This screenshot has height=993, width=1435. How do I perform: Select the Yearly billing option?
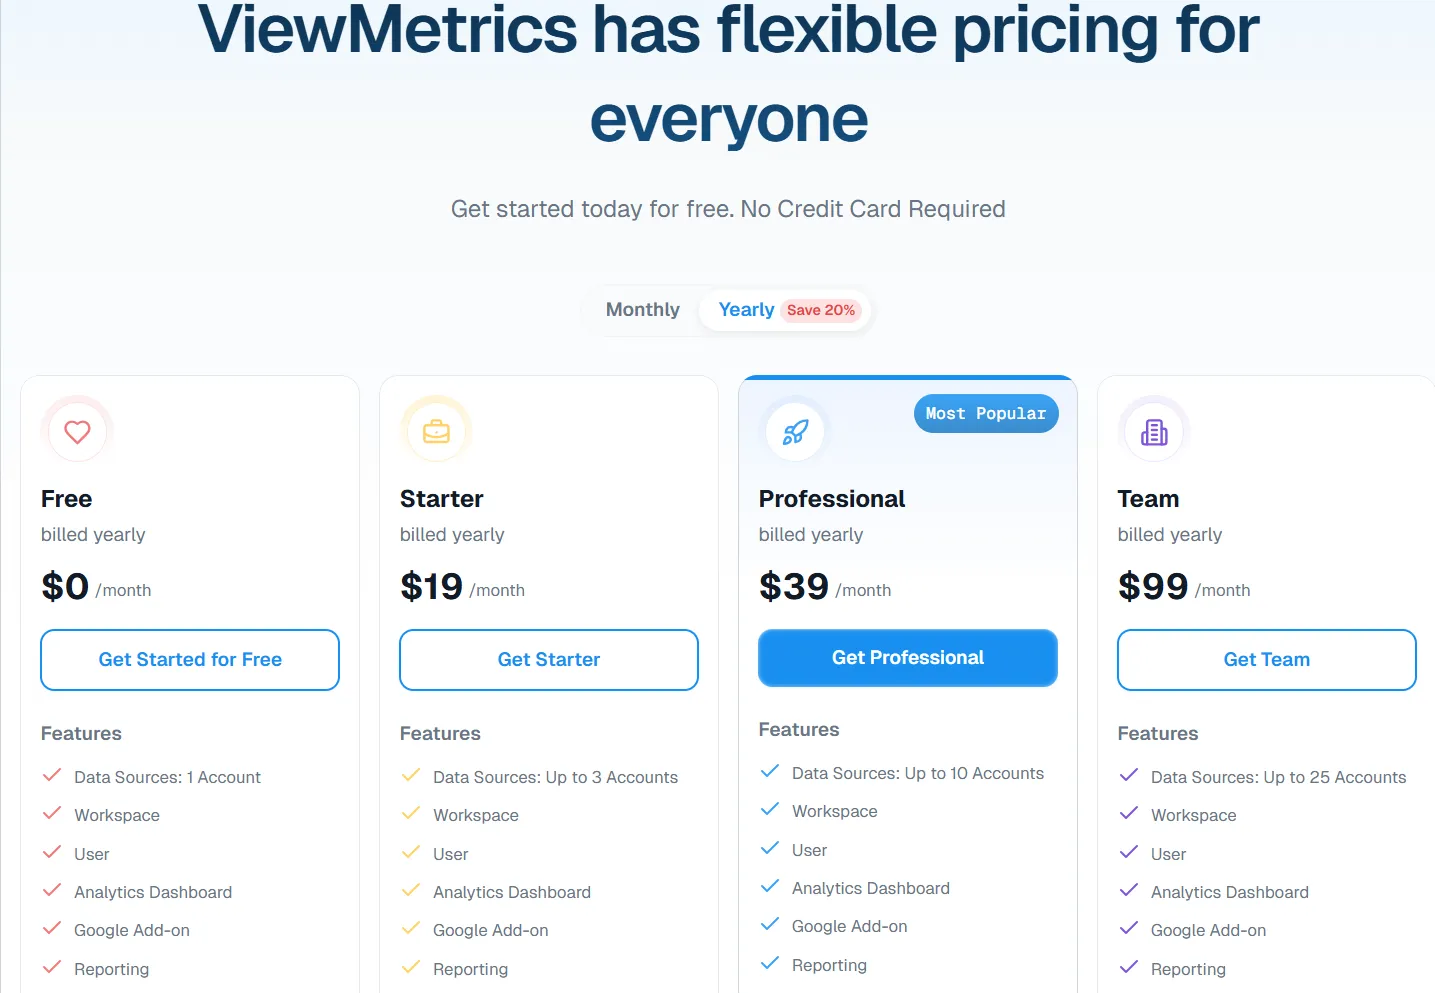coord(746,310)
